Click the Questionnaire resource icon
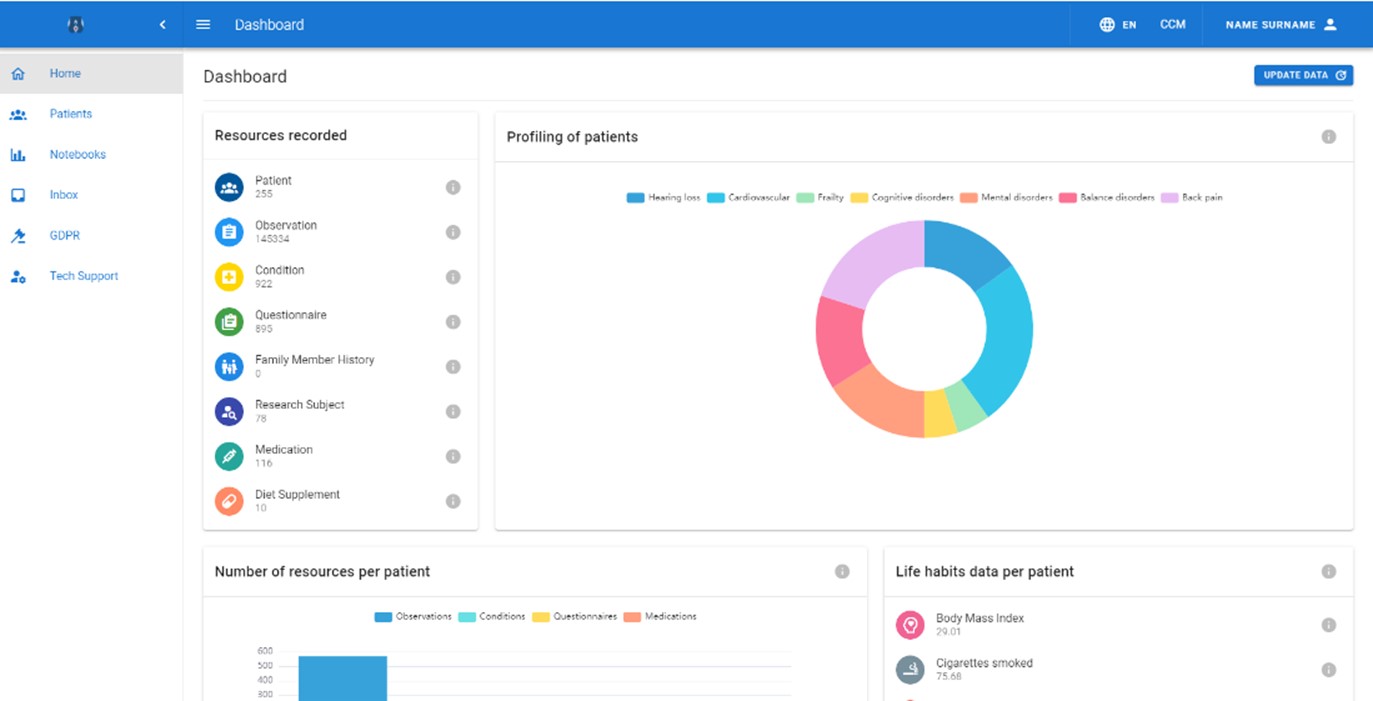The width and height of the screenshot is (1373, 701). (229, 322)
